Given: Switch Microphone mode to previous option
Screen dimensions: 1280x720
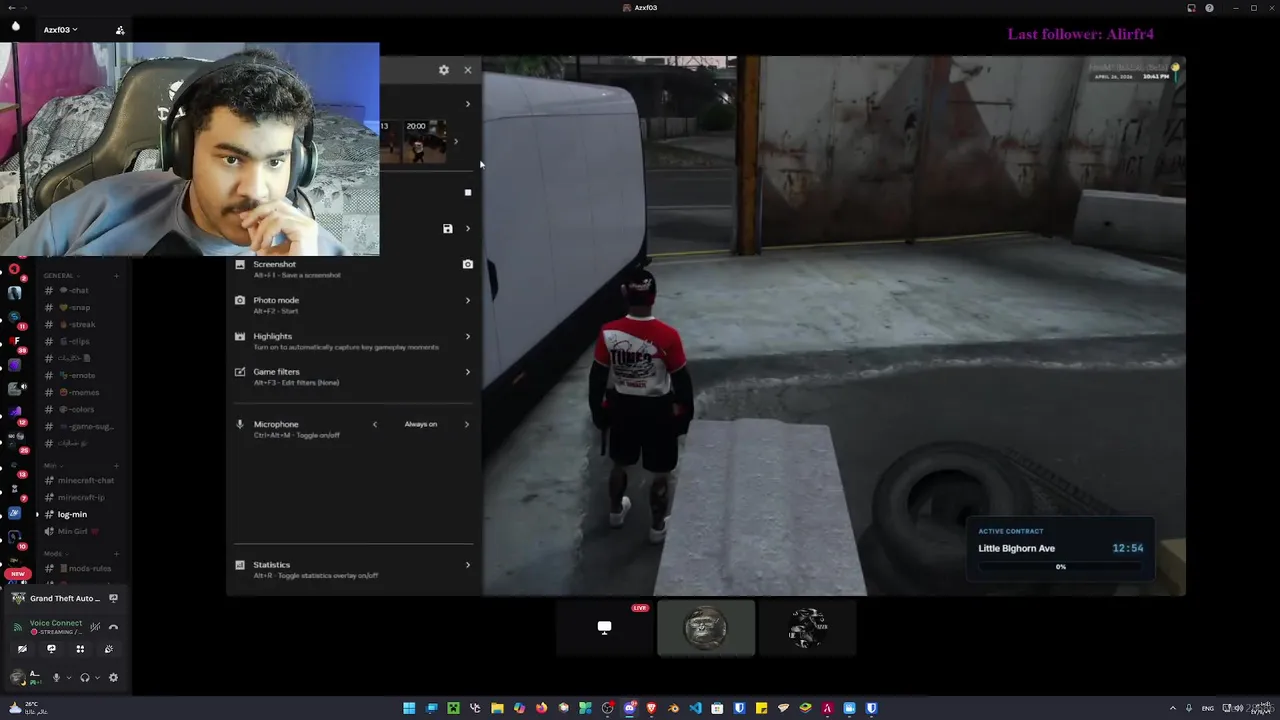Looking at the screenshot, I should 375,424.
